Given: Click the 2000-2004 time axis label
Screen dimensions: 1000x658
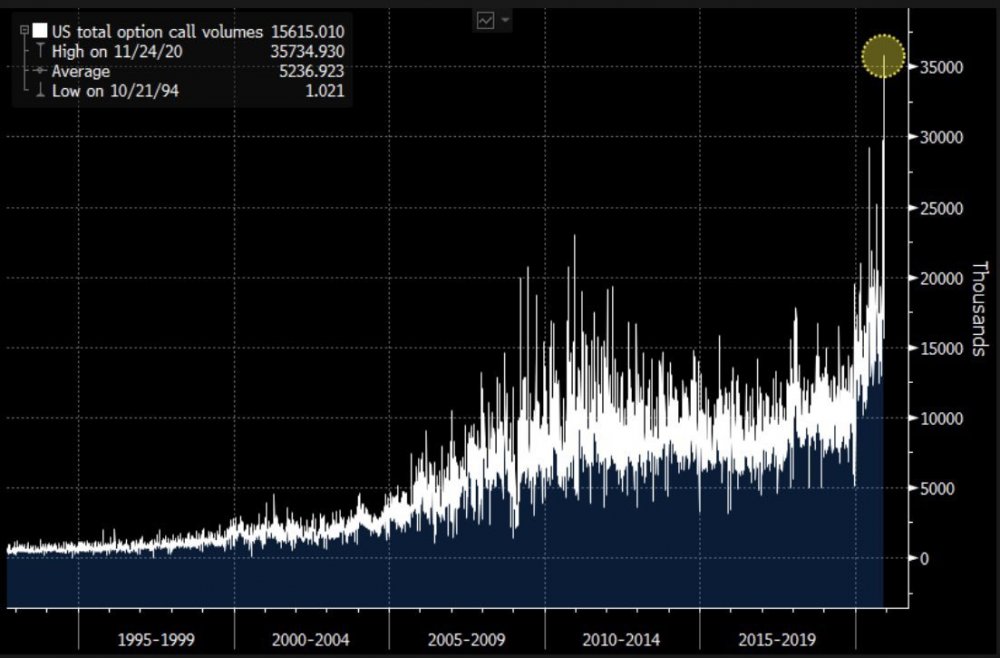Looking at the screenshot, I should 311,640.
